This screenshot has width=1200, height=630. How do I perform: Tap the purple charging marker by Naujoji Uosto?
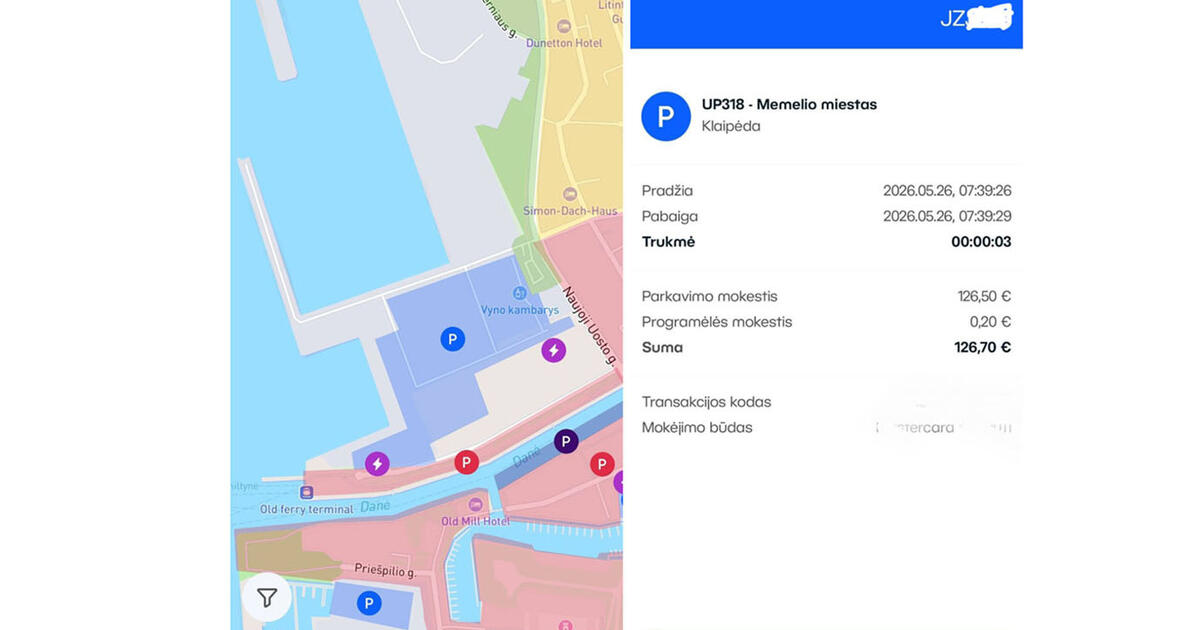tap(553, 350)
